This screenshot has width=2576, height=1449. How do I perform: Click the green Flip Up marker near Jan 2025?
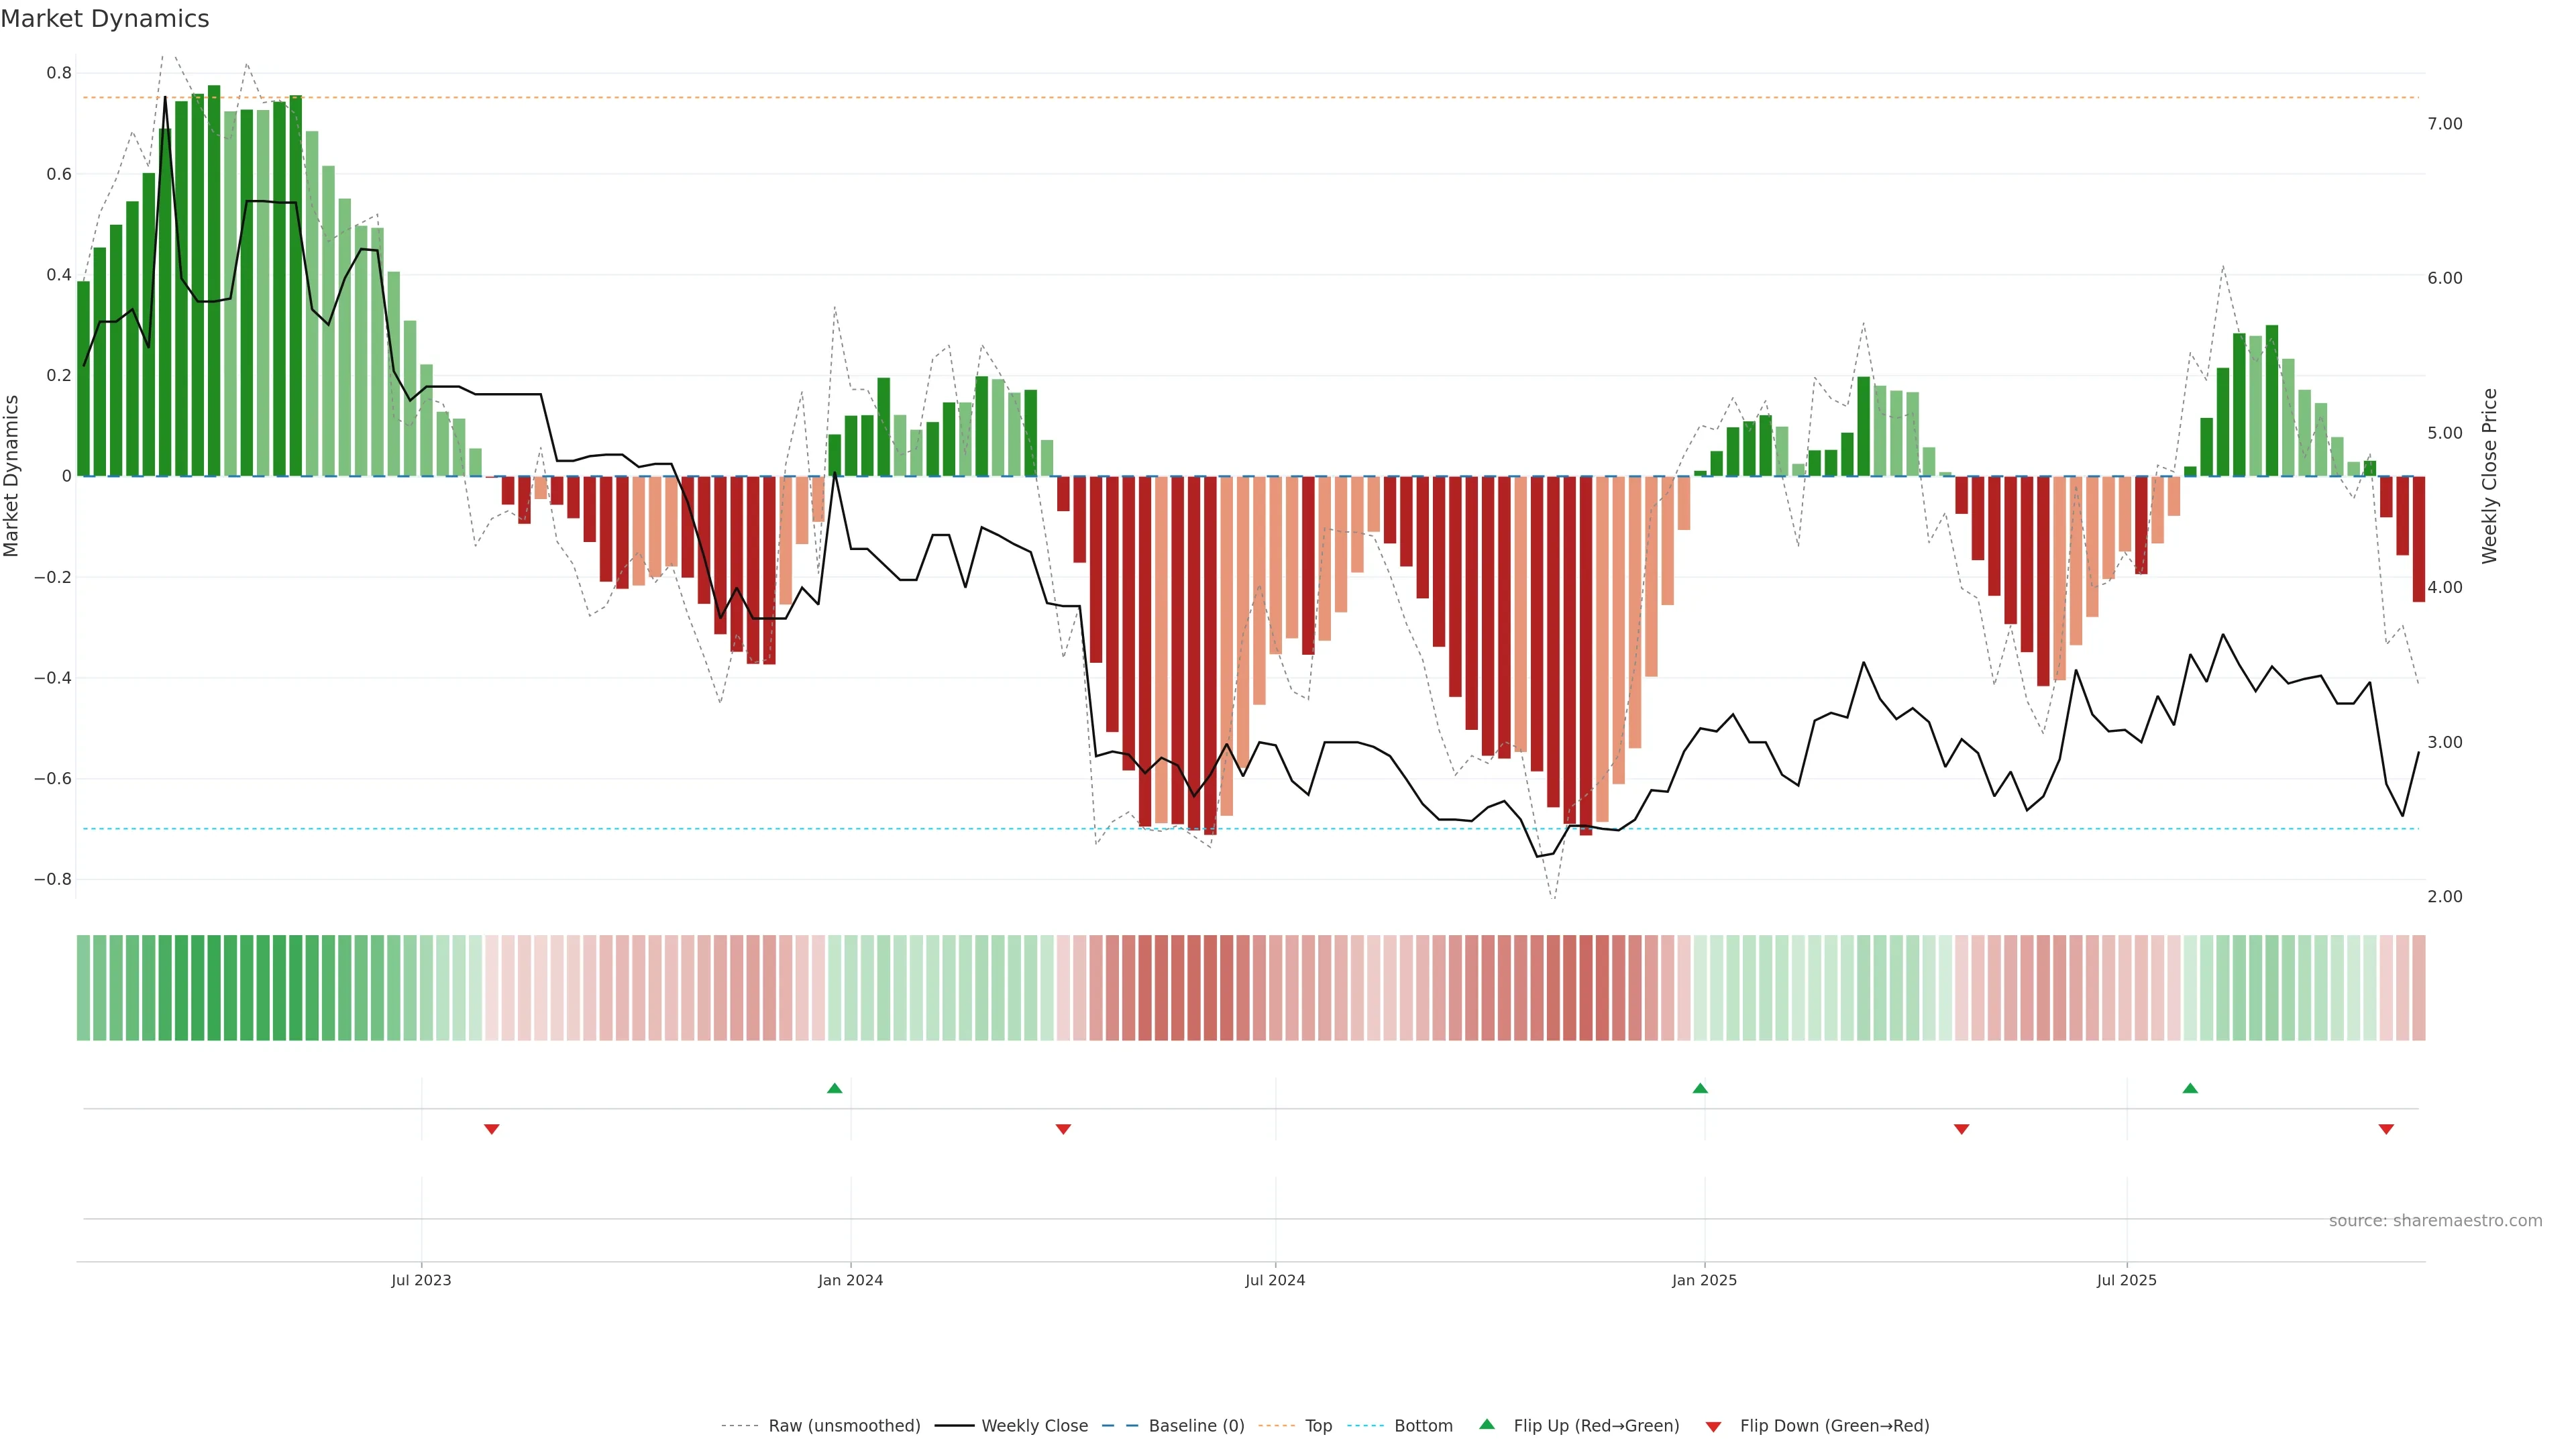[x=1700, y=1088]
